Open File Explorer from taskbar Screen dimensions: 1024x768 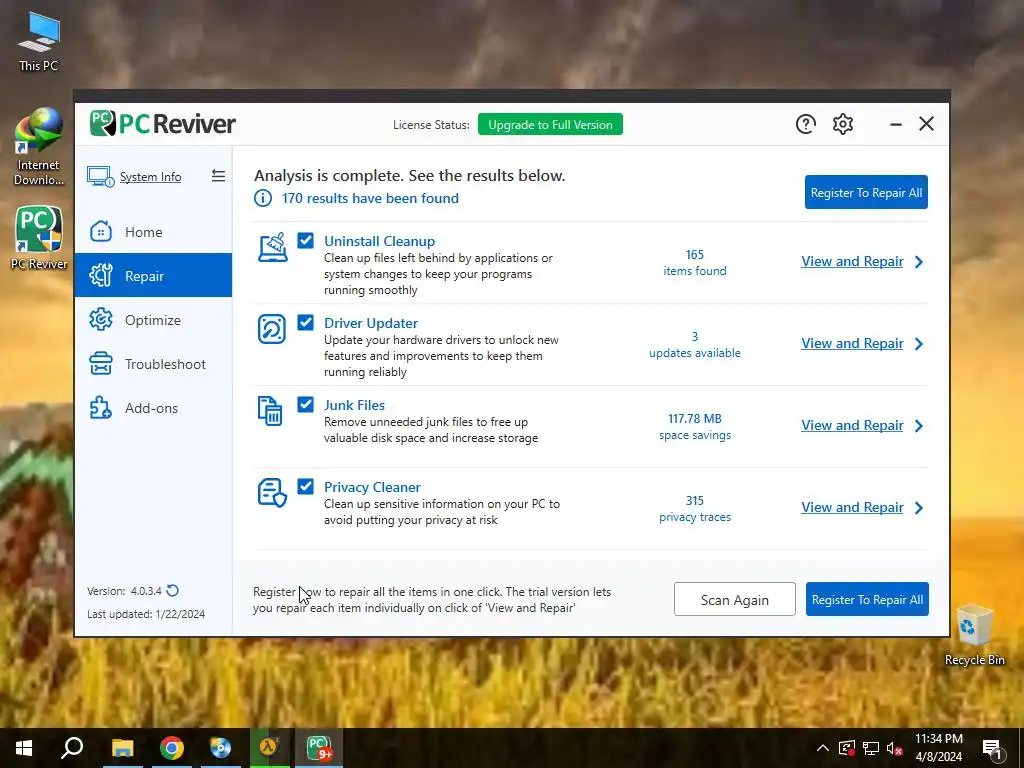coord(123,748)
